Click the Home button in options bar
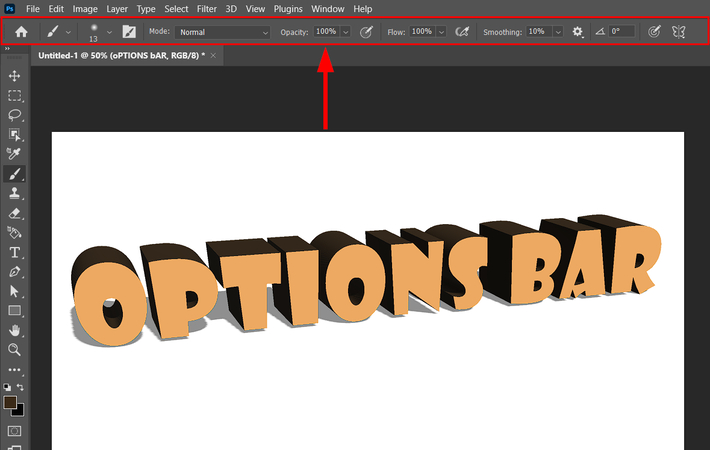This screenshot has width=710, height=450. pos(21,32)
